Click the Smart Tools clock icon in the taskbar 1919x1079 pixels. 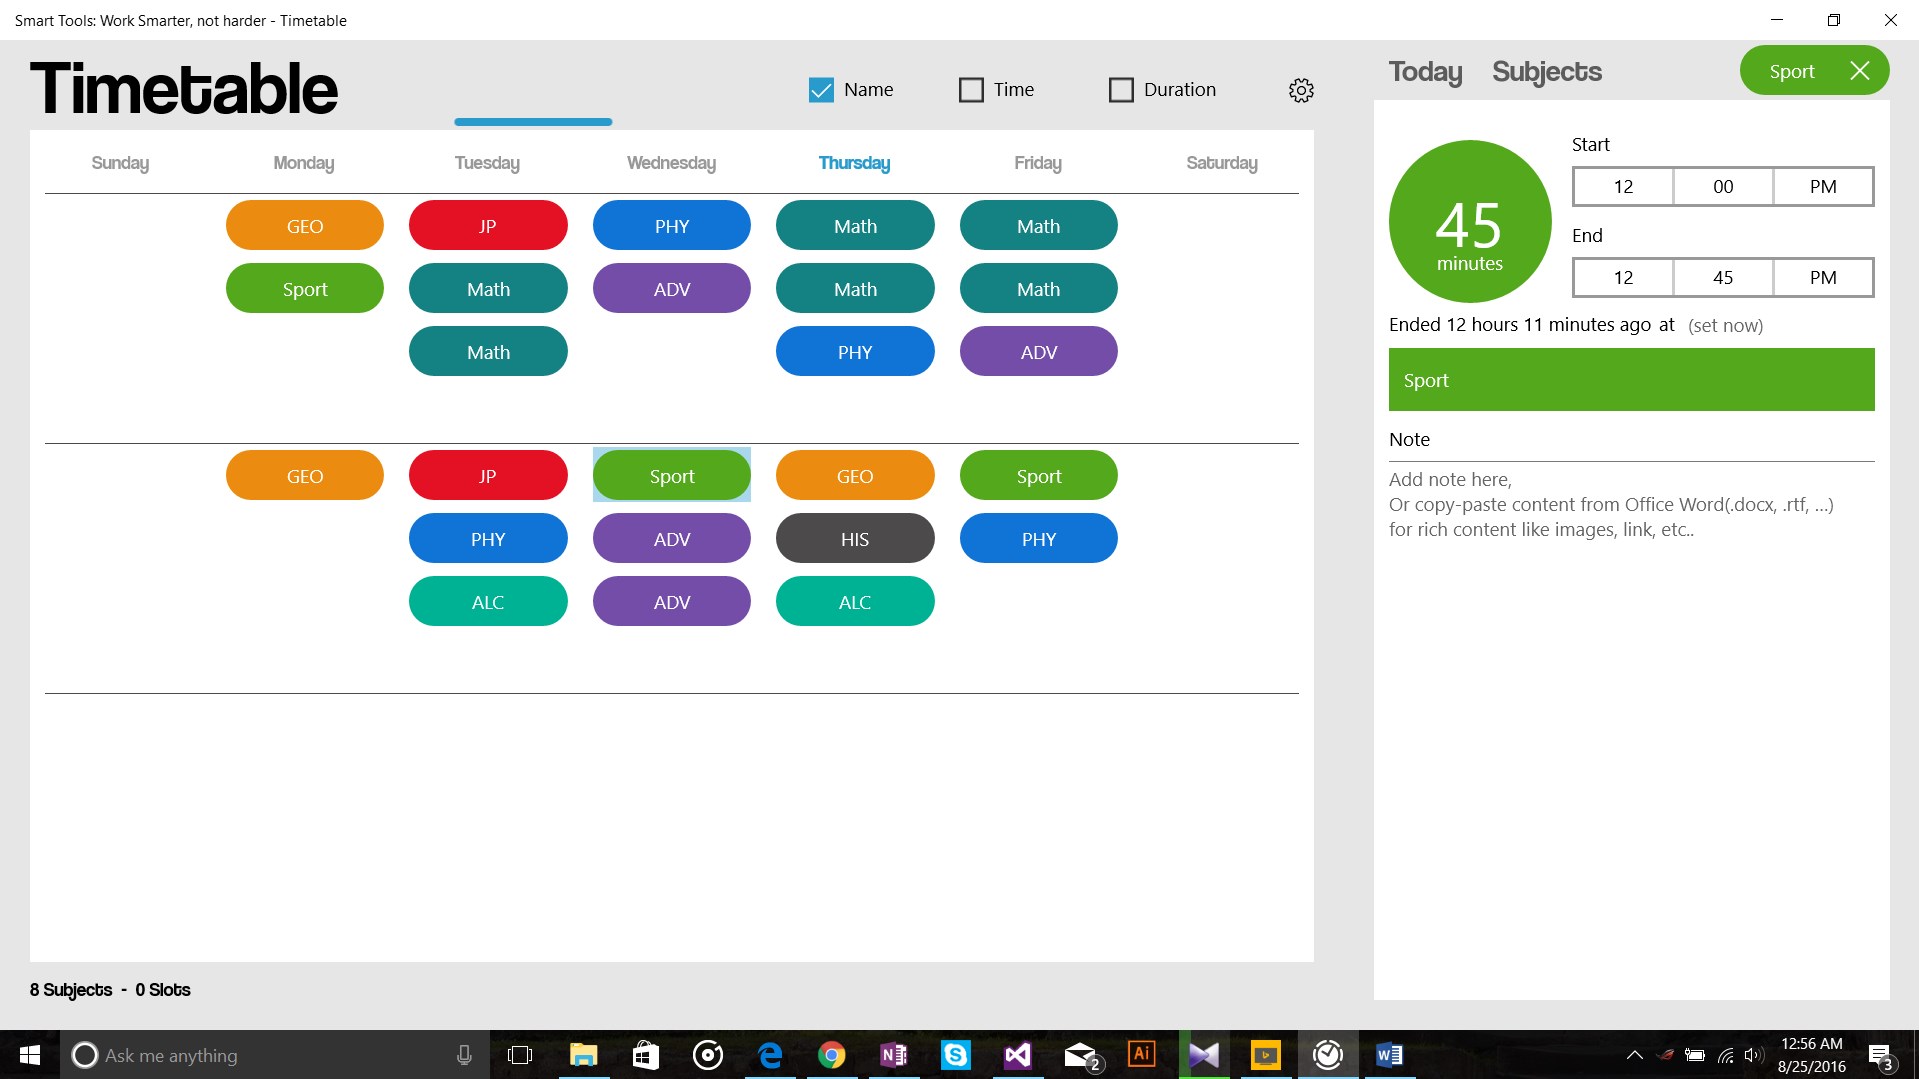tap(1327, 1055)
